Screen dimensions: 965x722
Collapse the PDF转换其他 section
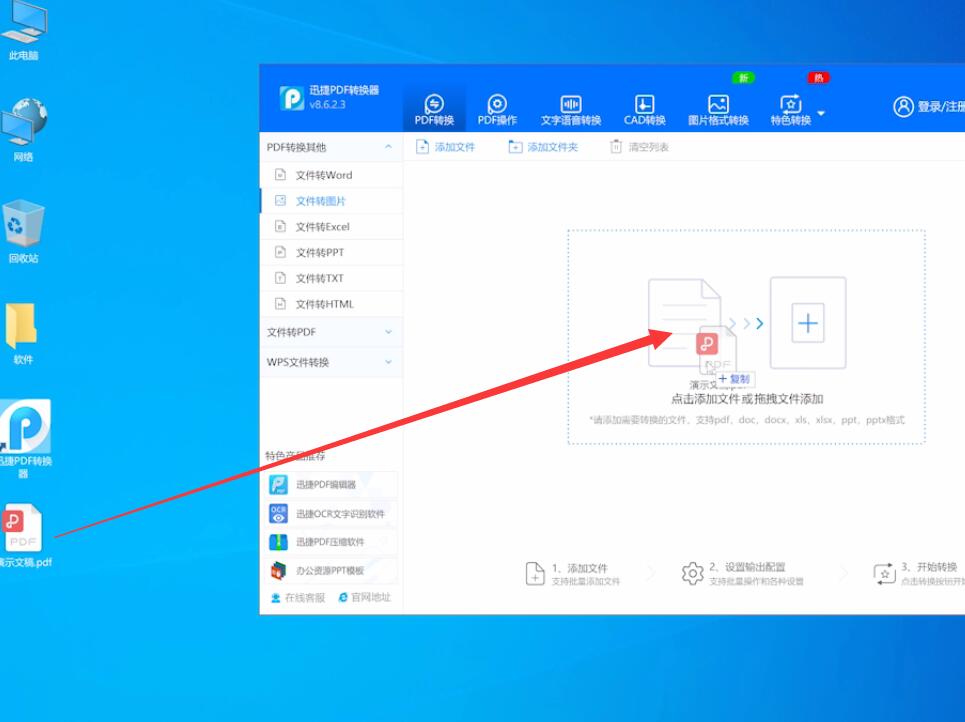(x=388, y=146)
